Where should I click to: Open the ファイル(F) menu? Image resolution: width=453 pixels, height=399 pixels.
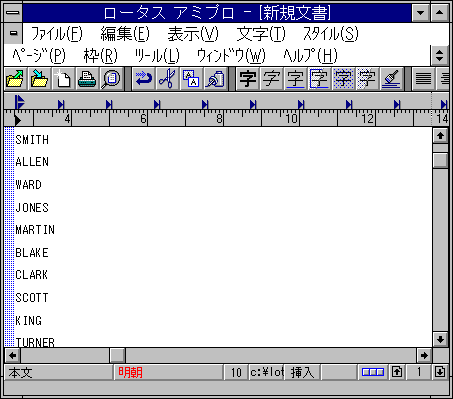tap(57, 34)
